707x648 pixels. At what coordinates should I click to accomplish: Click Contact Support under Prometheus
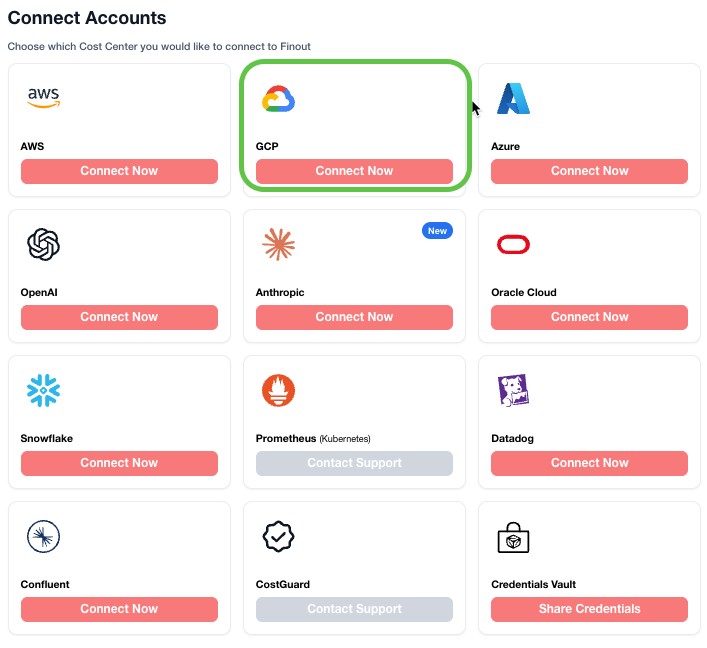354,463
